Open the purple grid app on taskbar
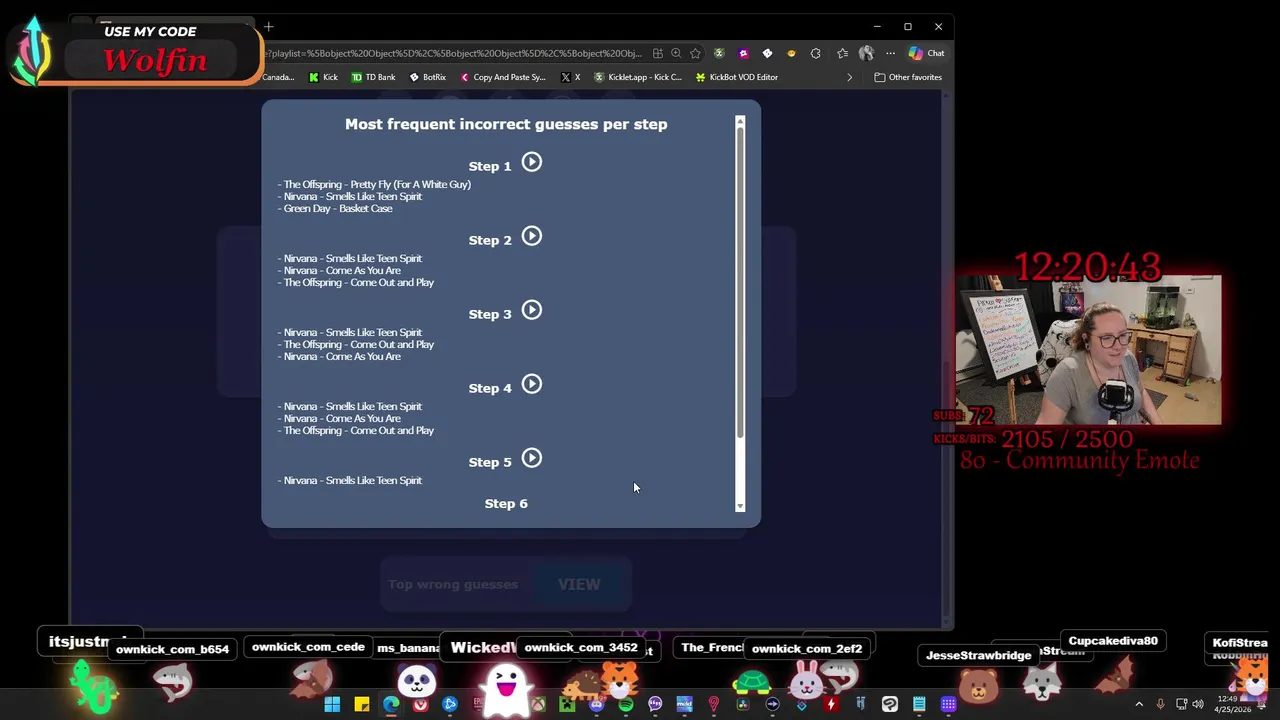This screenshot has width=1280, height=720. click(x=948, y=705)
